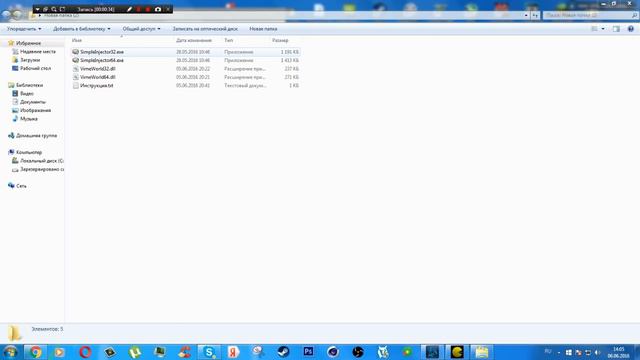The height and width of the screenshot is (360, 640).
Task: Sort by the Дата изменения column
Action: pos(194,40)
